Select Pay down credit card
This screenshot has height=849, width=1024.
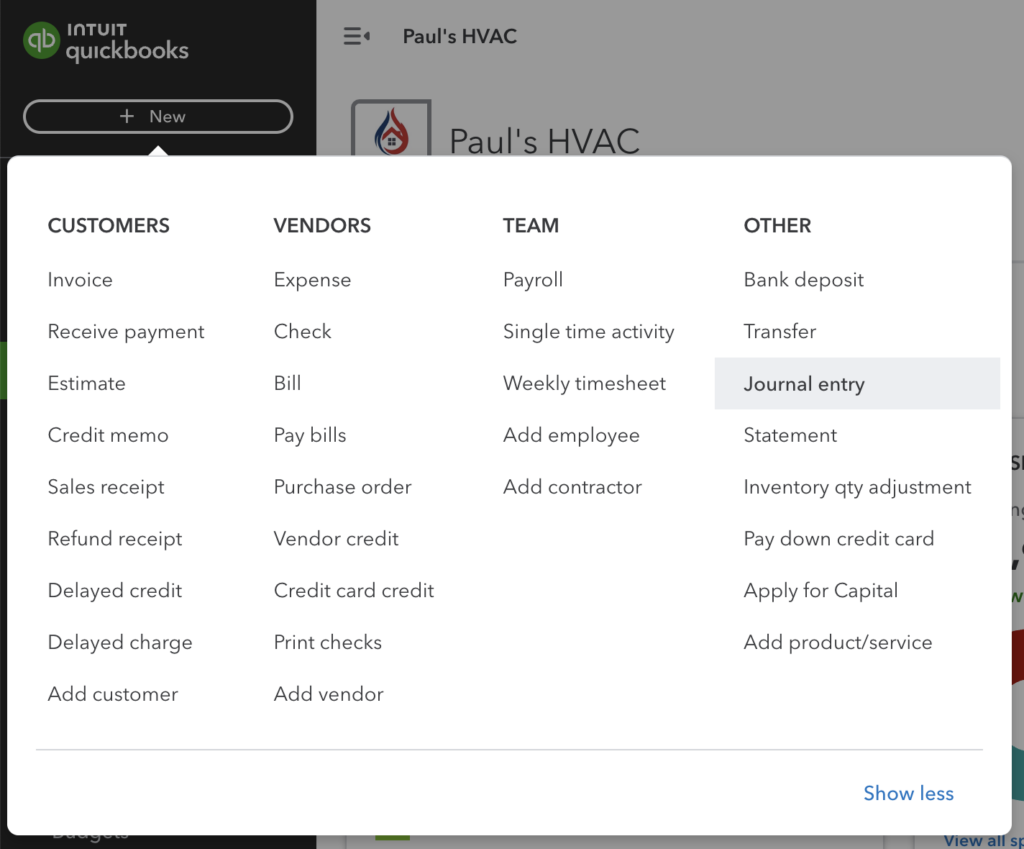click(x=838, y=539)
